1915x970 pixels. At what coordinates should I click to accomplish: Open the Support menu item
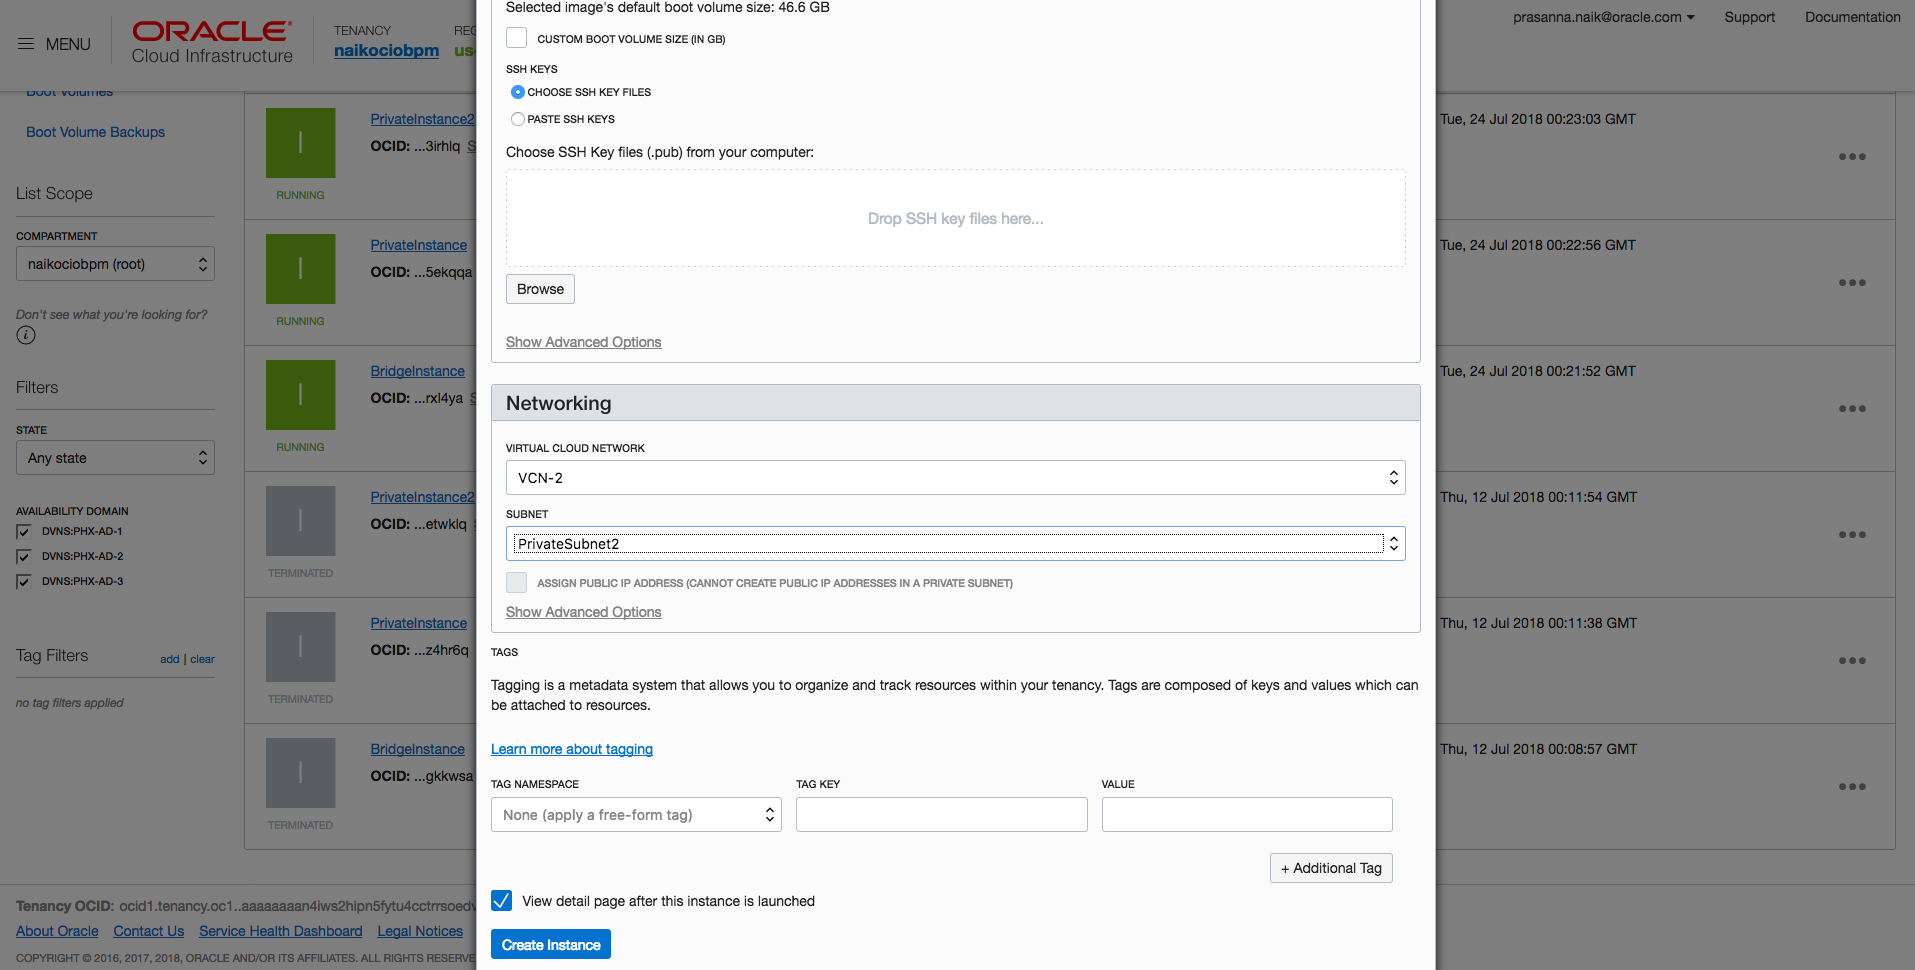1749,17
